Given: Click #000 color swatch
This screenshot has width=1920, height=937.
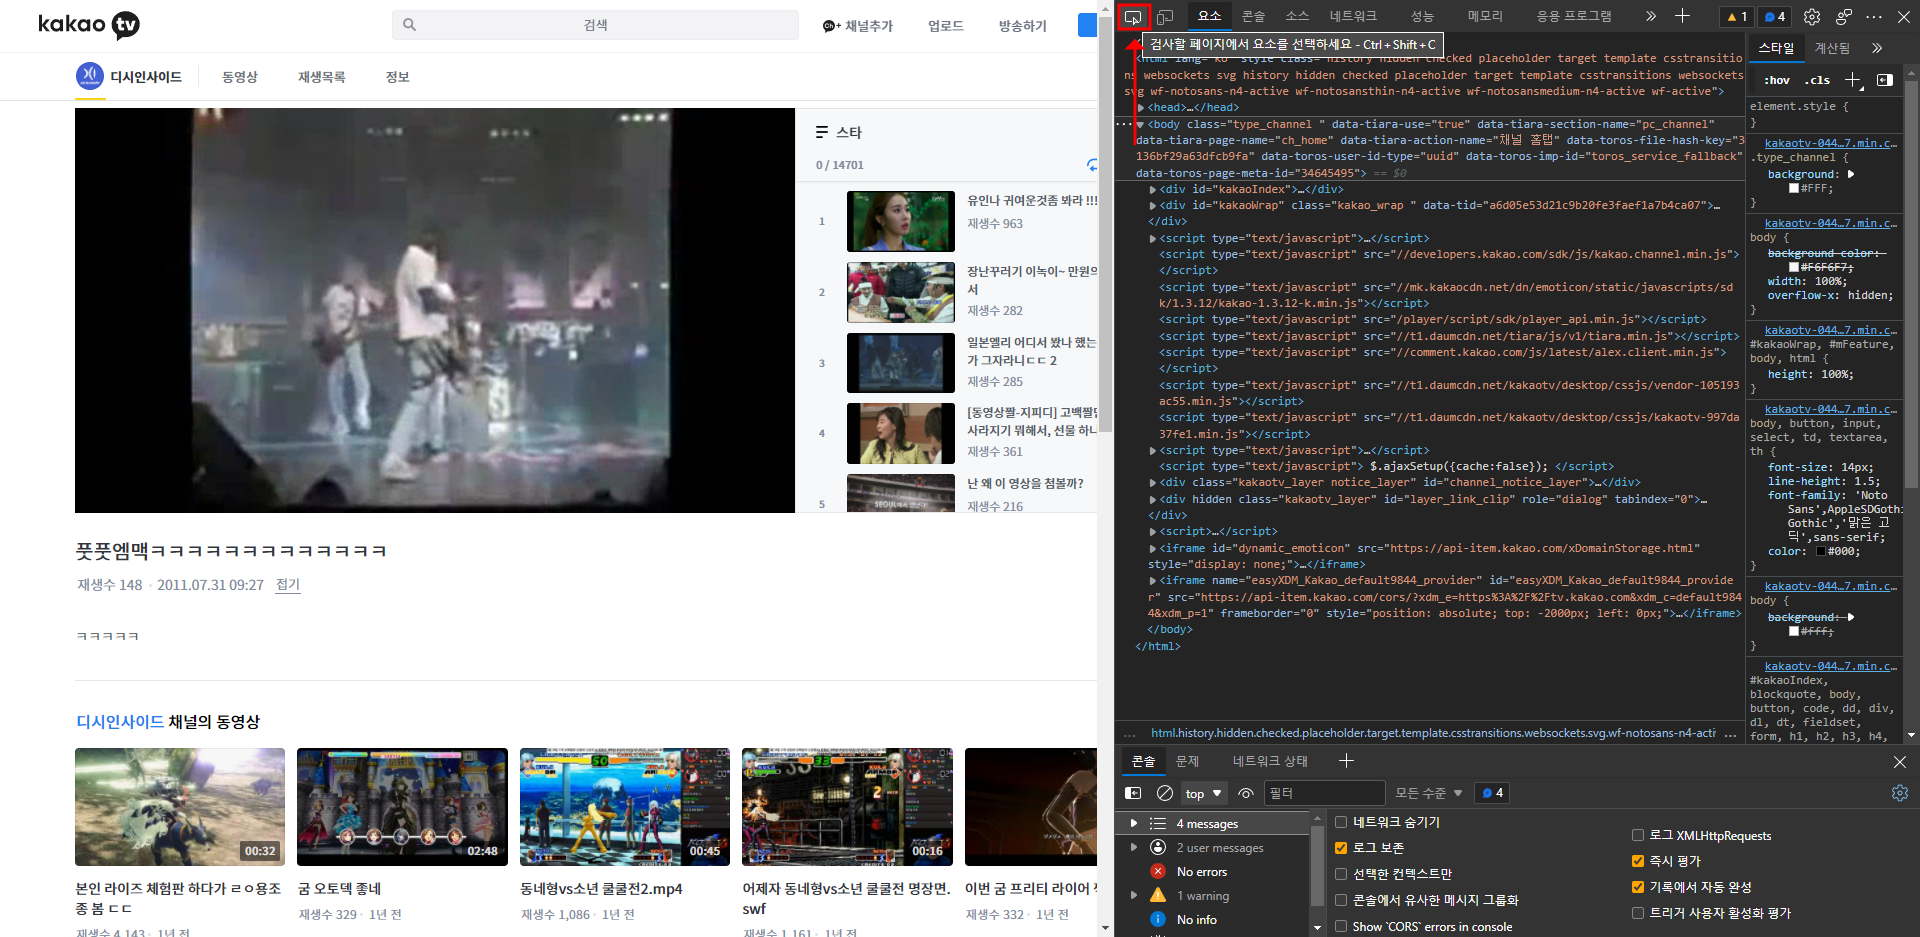Looking at the screenshot, I should click(1820, 551).
